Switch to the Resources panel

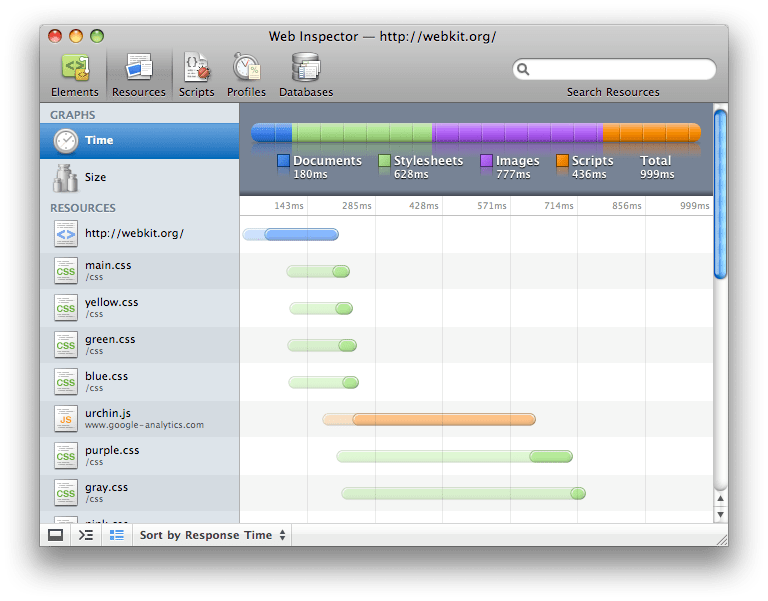coord(138,75)
